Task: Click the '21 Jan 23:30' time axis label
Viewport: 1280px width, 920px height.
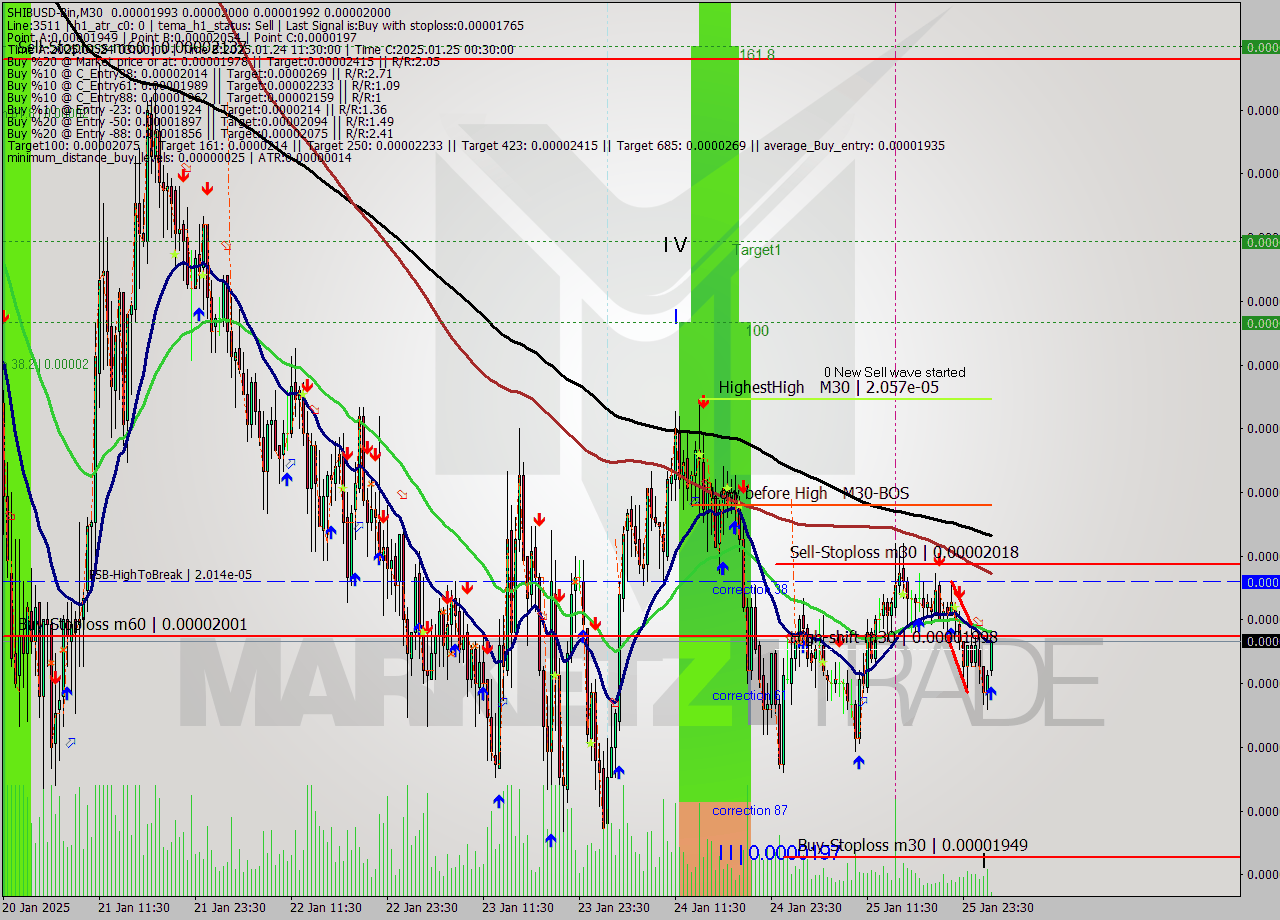Action: [229, 907]
